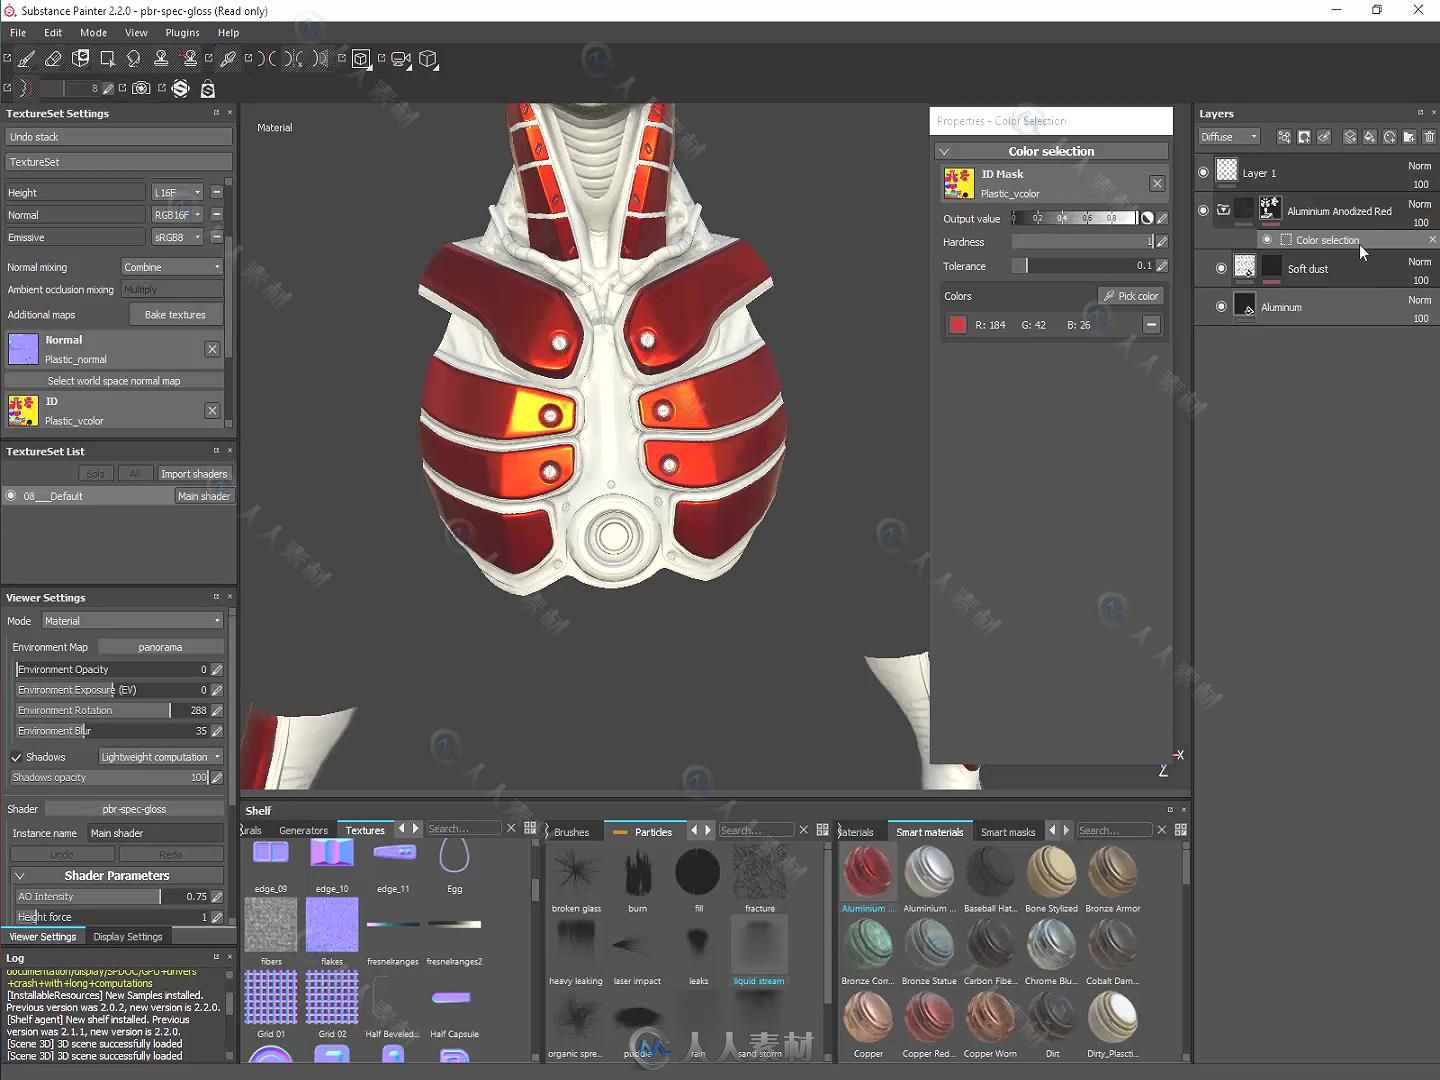1440x1080 pixels.
Task: Open Substance Source shop icon
Action: [208, 88]
